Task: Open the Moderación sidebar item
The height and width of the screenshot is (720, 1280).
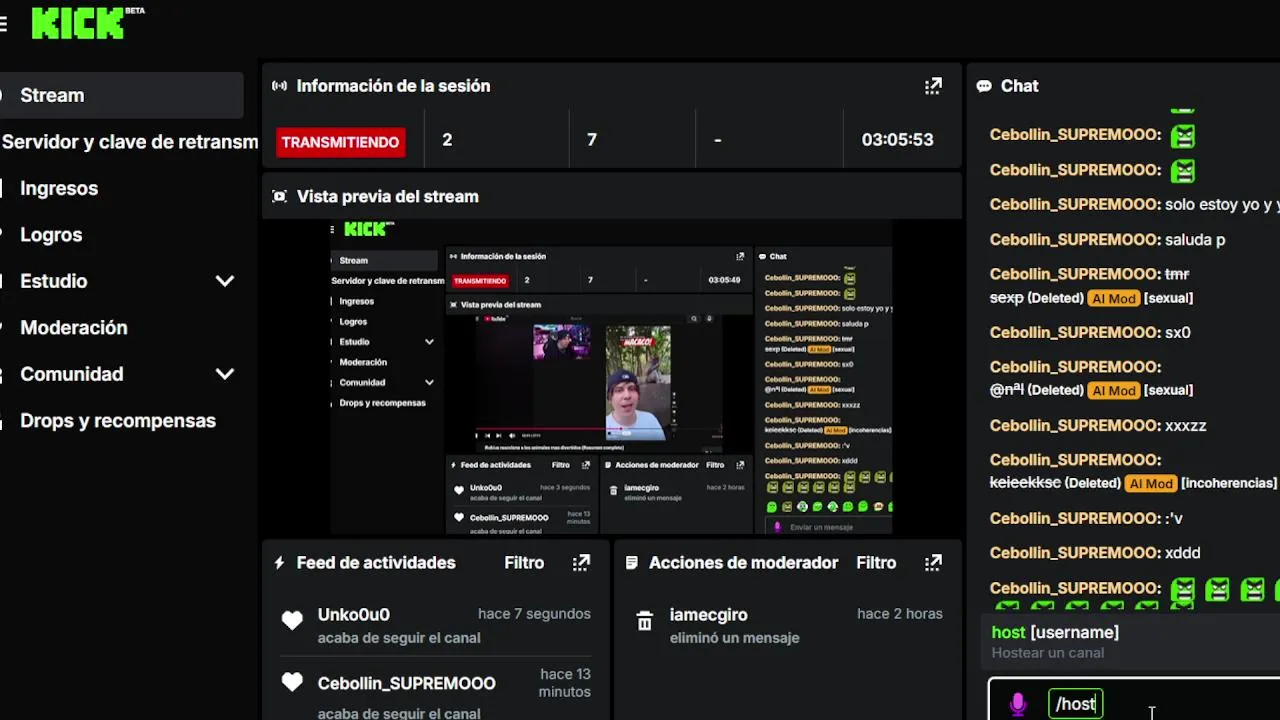Action: tap(74, 328)
